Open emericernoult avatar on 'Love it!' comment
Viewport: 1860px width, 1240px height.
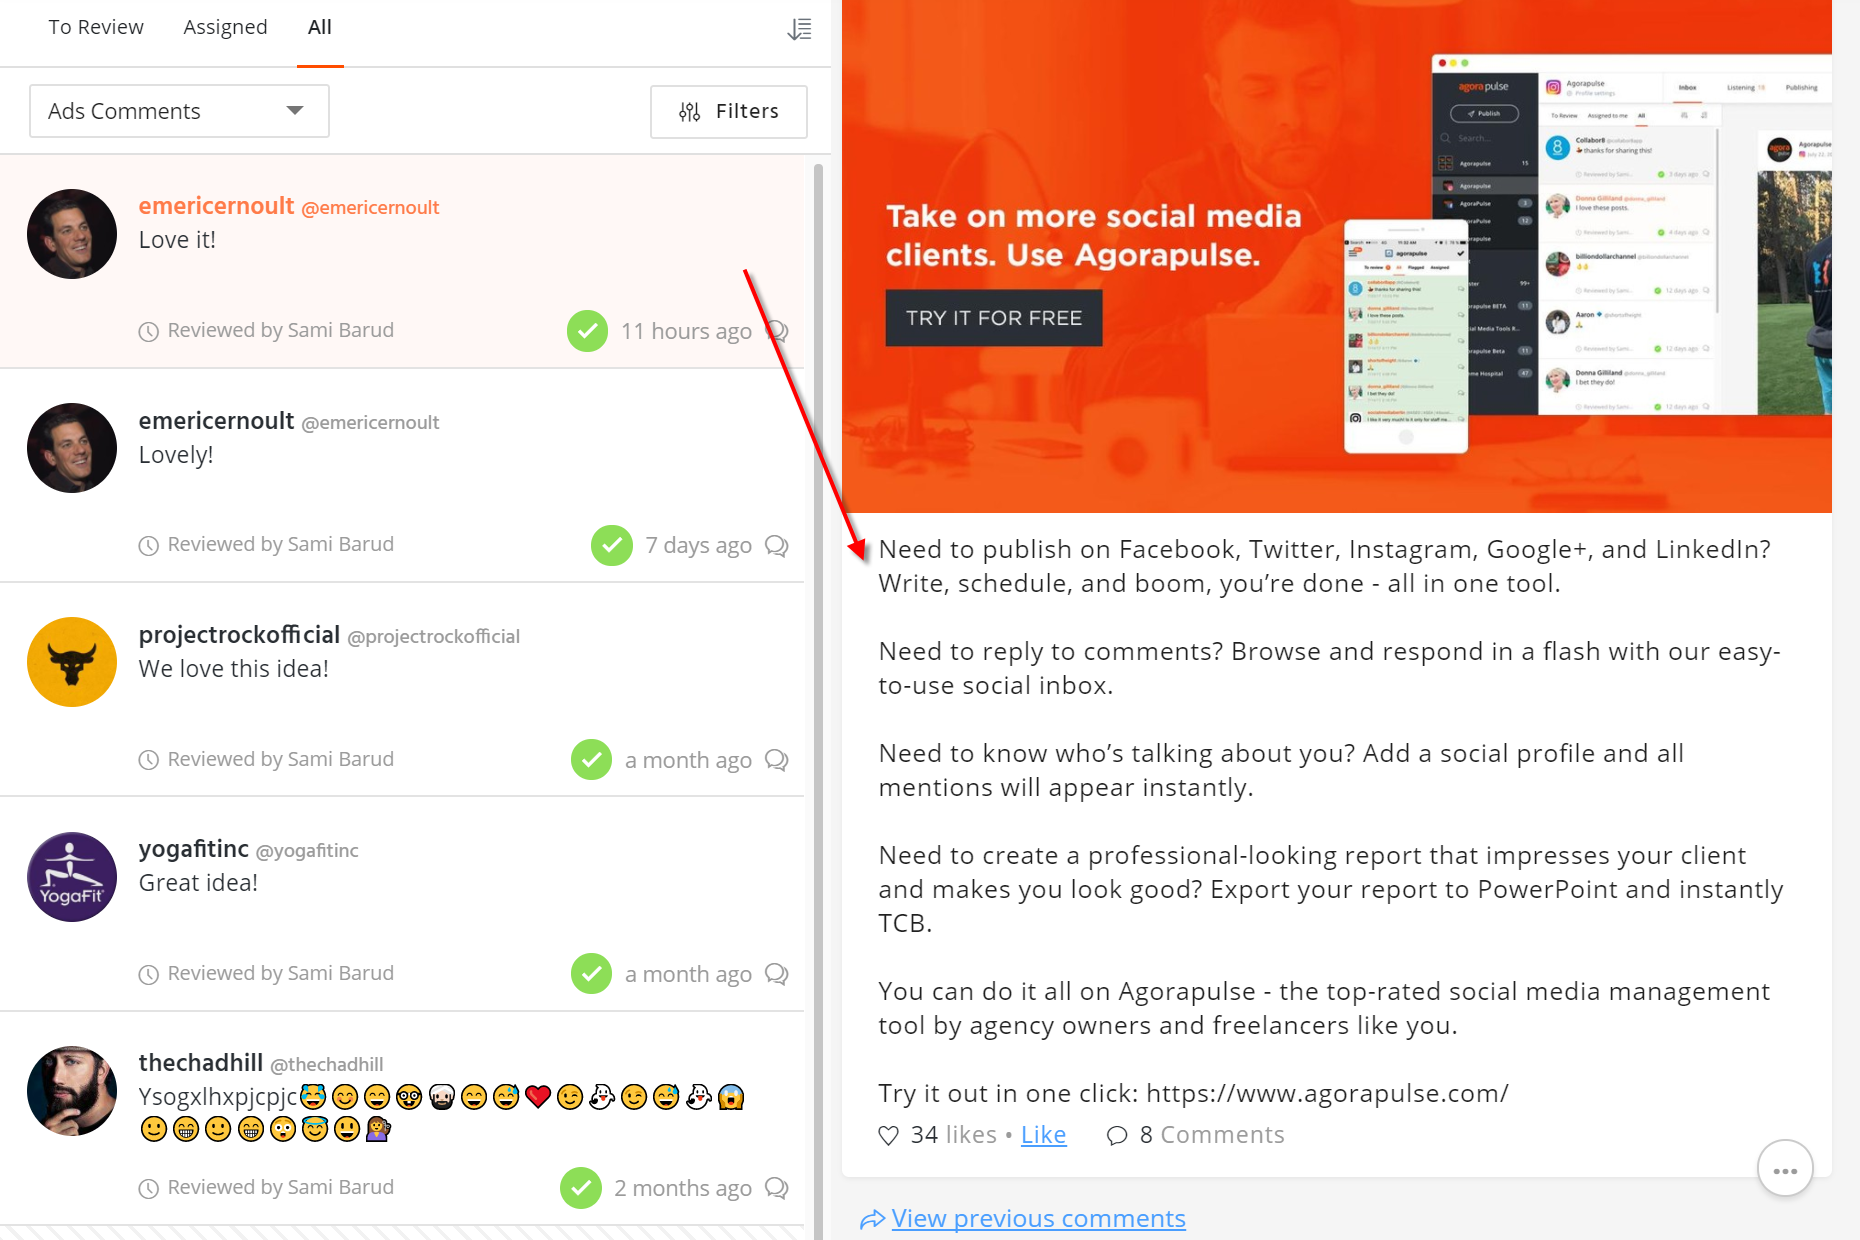tap(72, 234)
